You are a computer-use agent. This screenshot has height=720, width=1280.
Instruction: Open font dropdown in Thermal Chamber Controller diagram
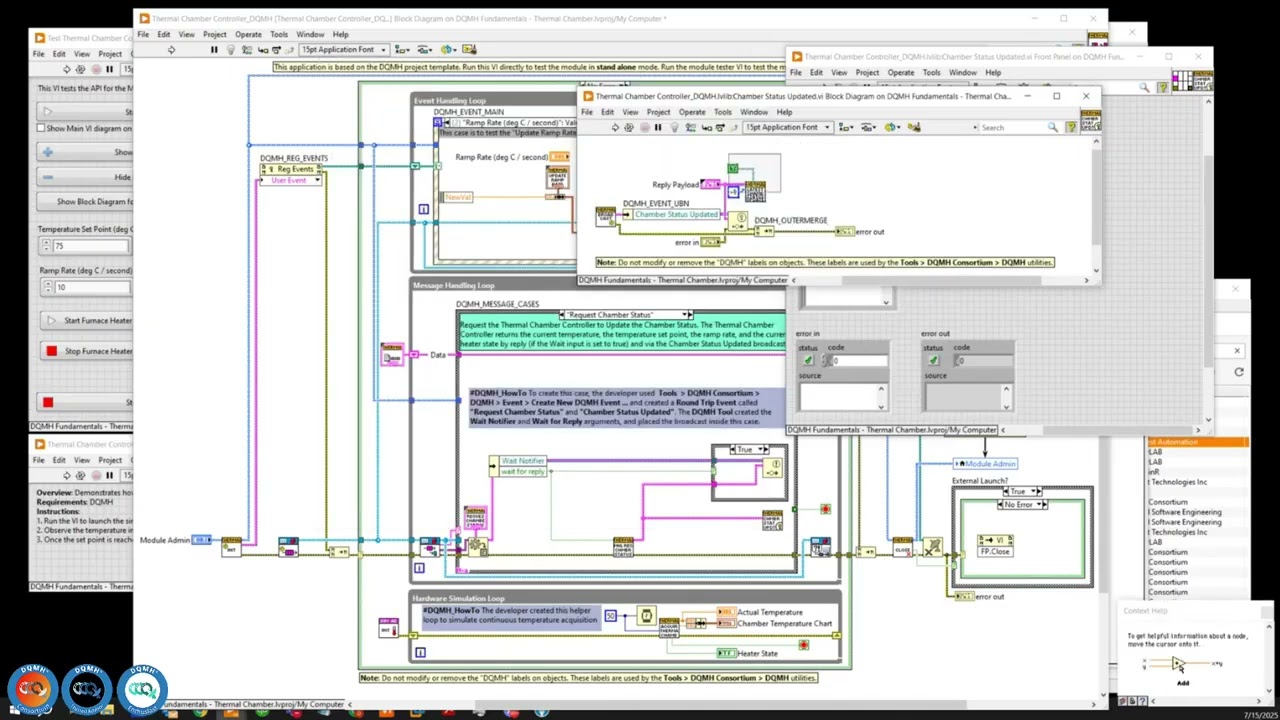[x=344, y=49]
